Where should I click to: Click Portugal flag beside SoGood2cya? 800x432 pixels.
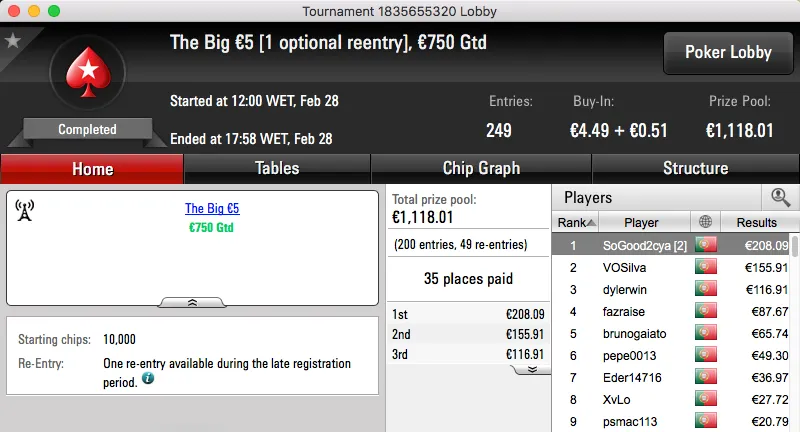[x=707, y=245]
